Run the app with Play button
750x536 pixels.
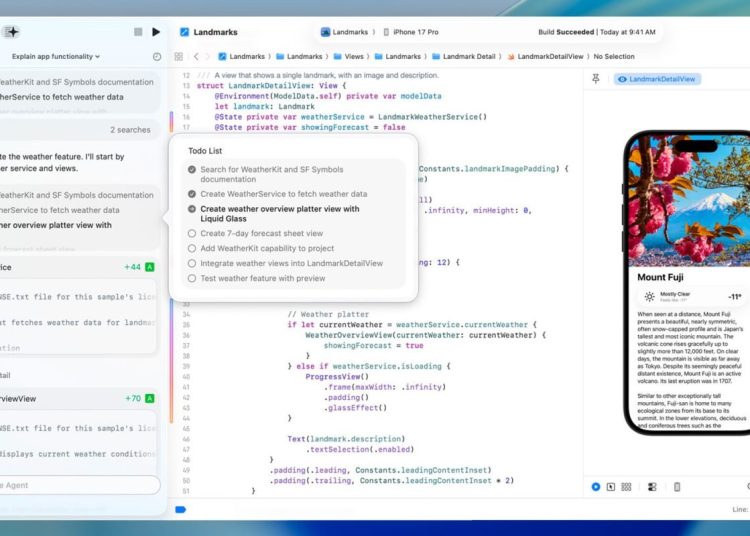click(x=156, y=32)
